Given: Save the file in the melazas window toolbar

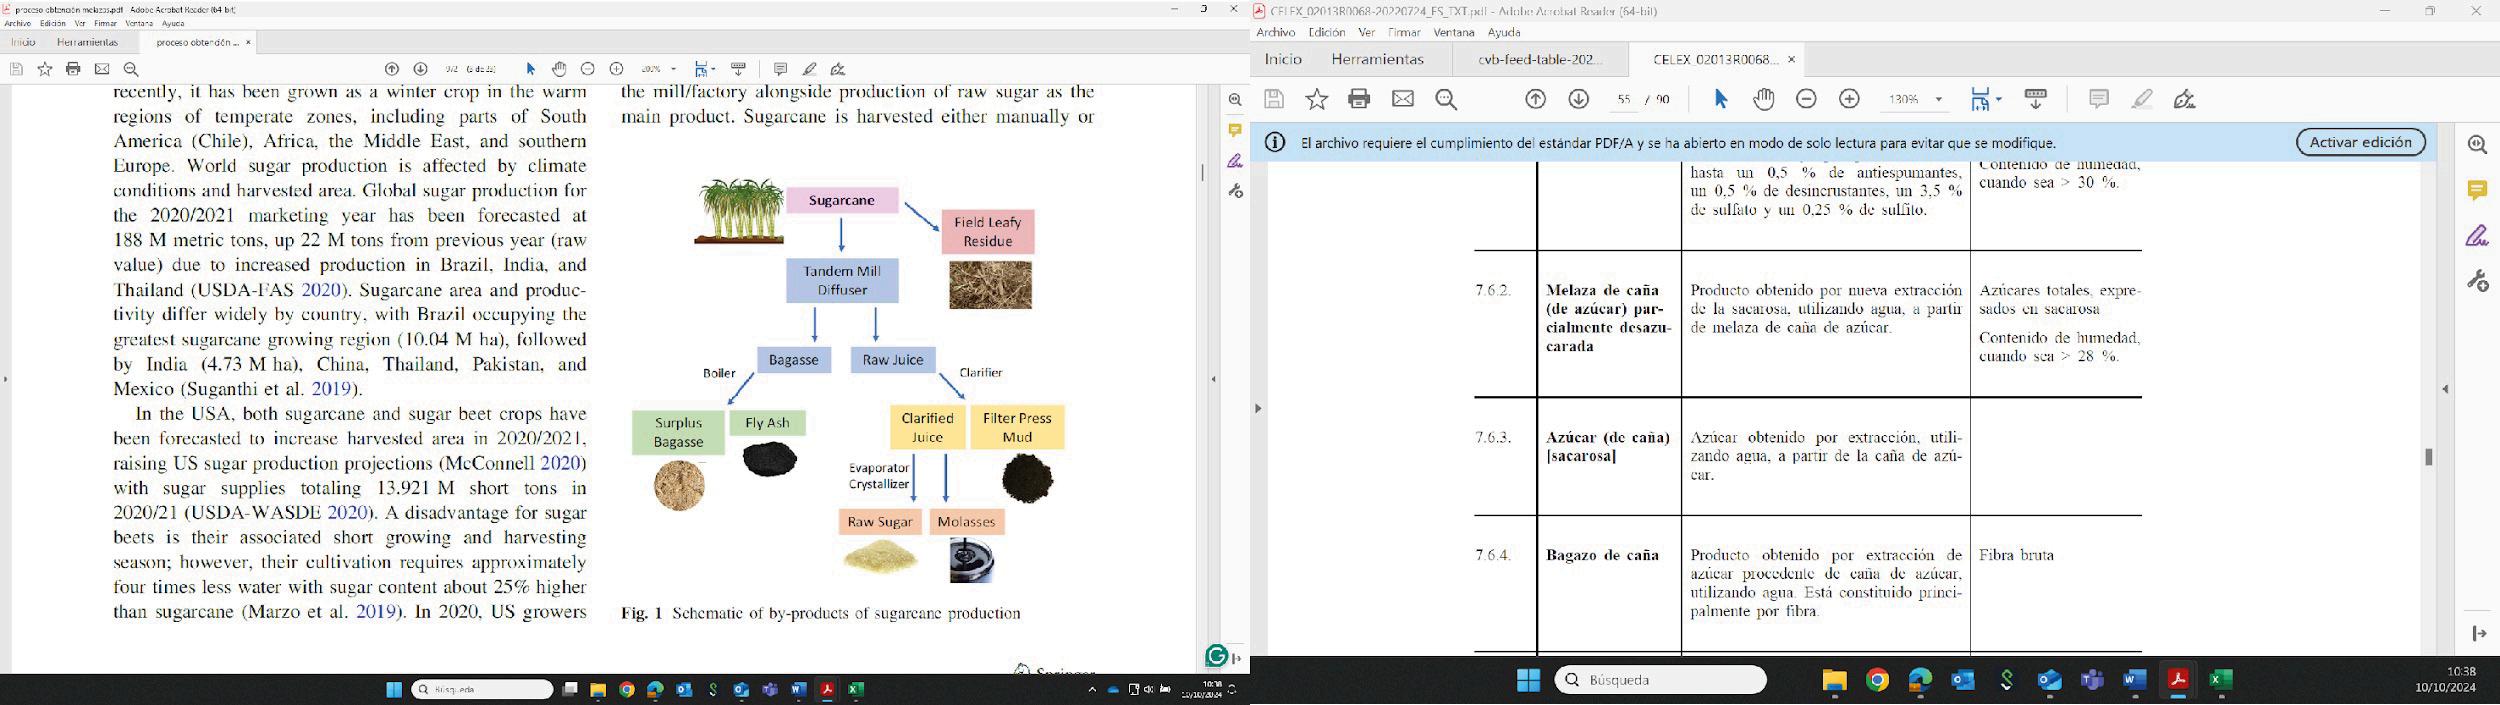Looking at the screenshot, I should pyautogui.click(x=16, y=69).
